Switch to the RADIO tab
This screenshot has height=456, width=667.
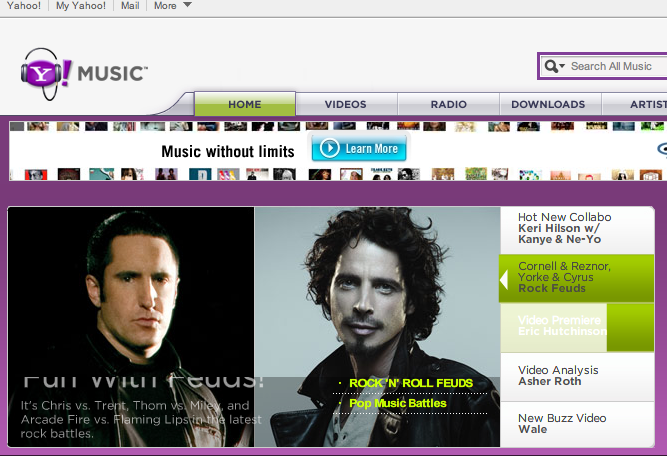[448, 104]
